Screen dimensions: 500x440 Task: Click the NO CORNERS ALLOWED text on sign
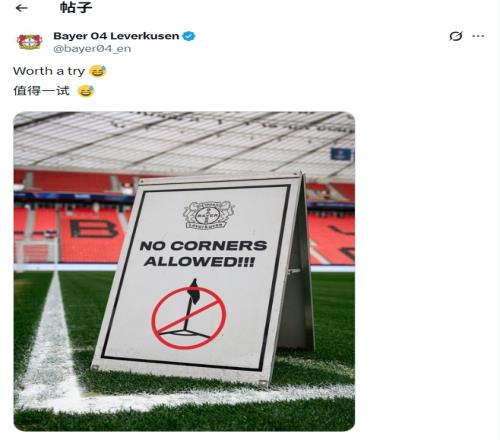click(203, 253)
